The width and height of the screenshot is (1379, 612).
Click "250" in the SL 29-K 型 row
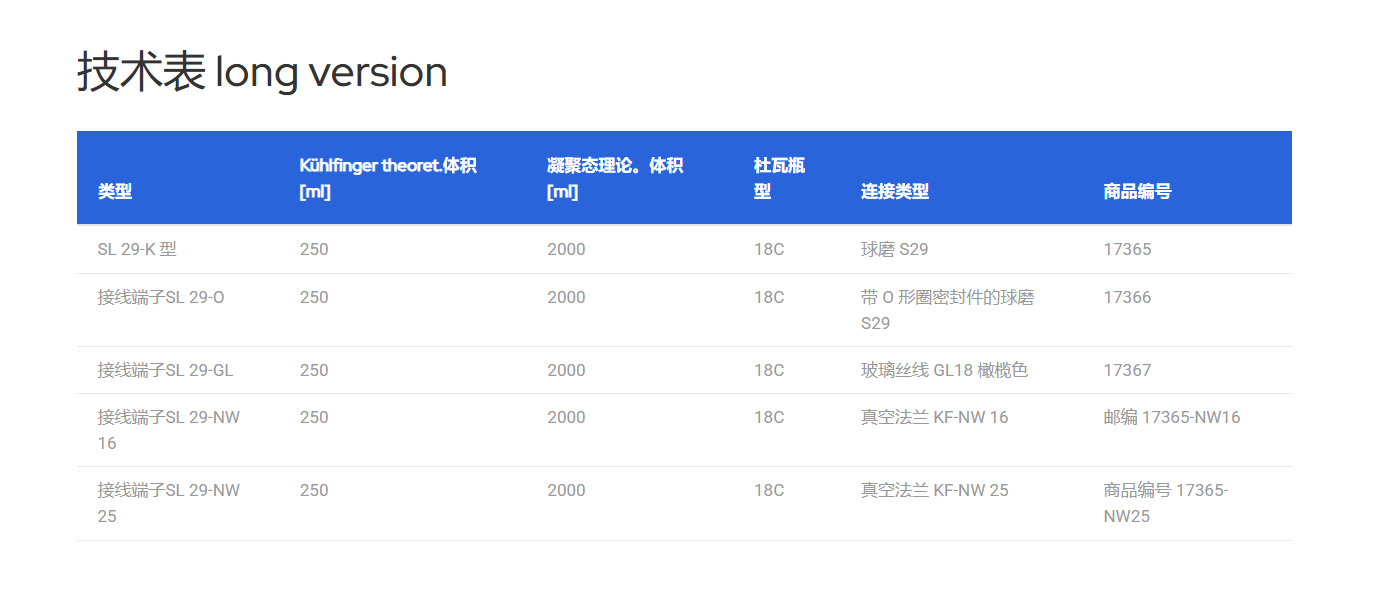point(314,249)
